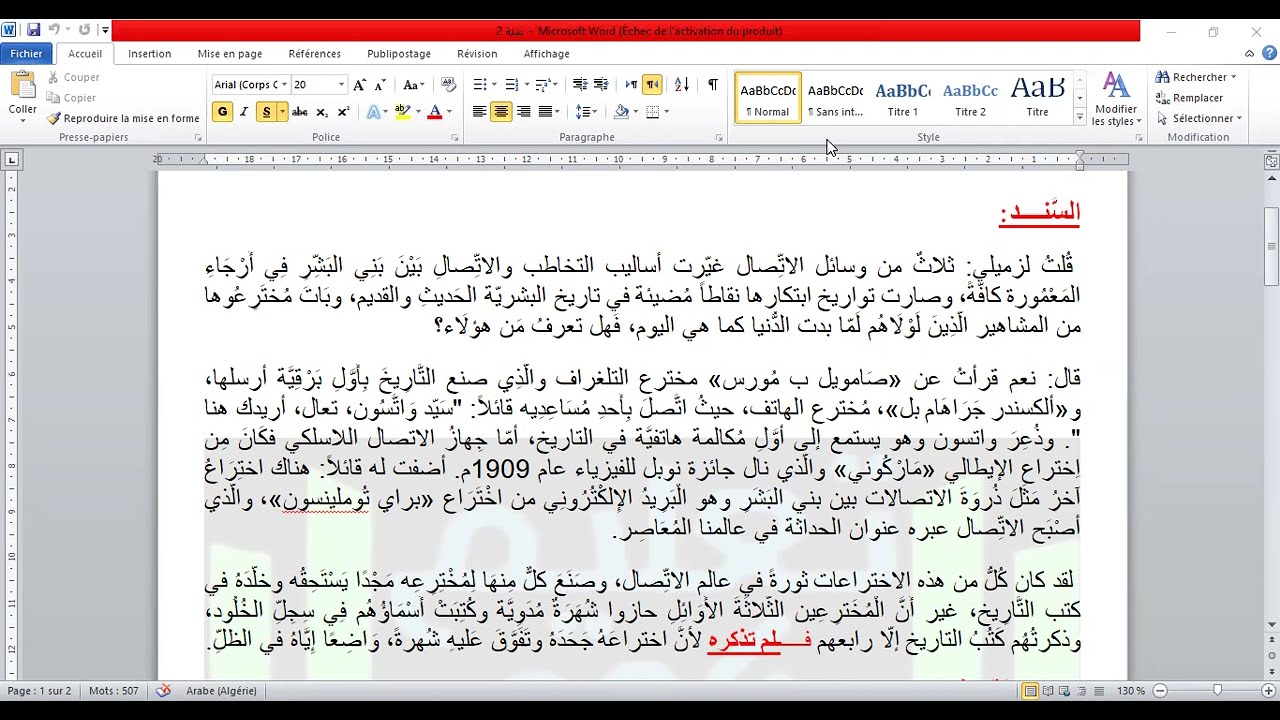
Task: Apply subscript x₂ formatting
Action: [322, 112]
